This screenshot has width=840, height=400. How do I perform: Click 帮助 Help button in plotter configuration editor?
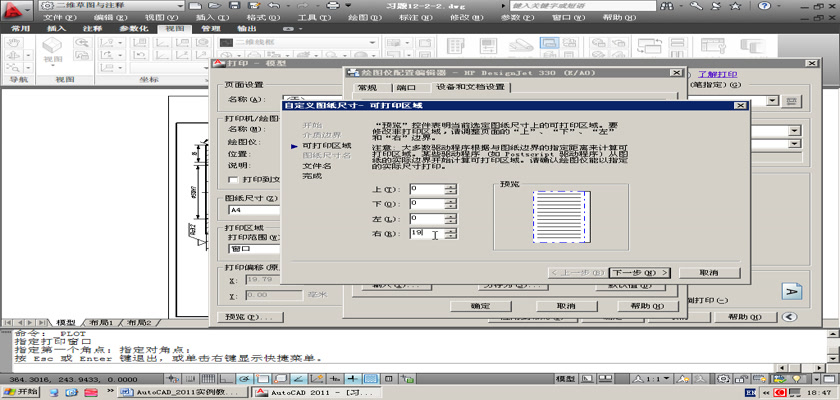(x=648, y=306)
